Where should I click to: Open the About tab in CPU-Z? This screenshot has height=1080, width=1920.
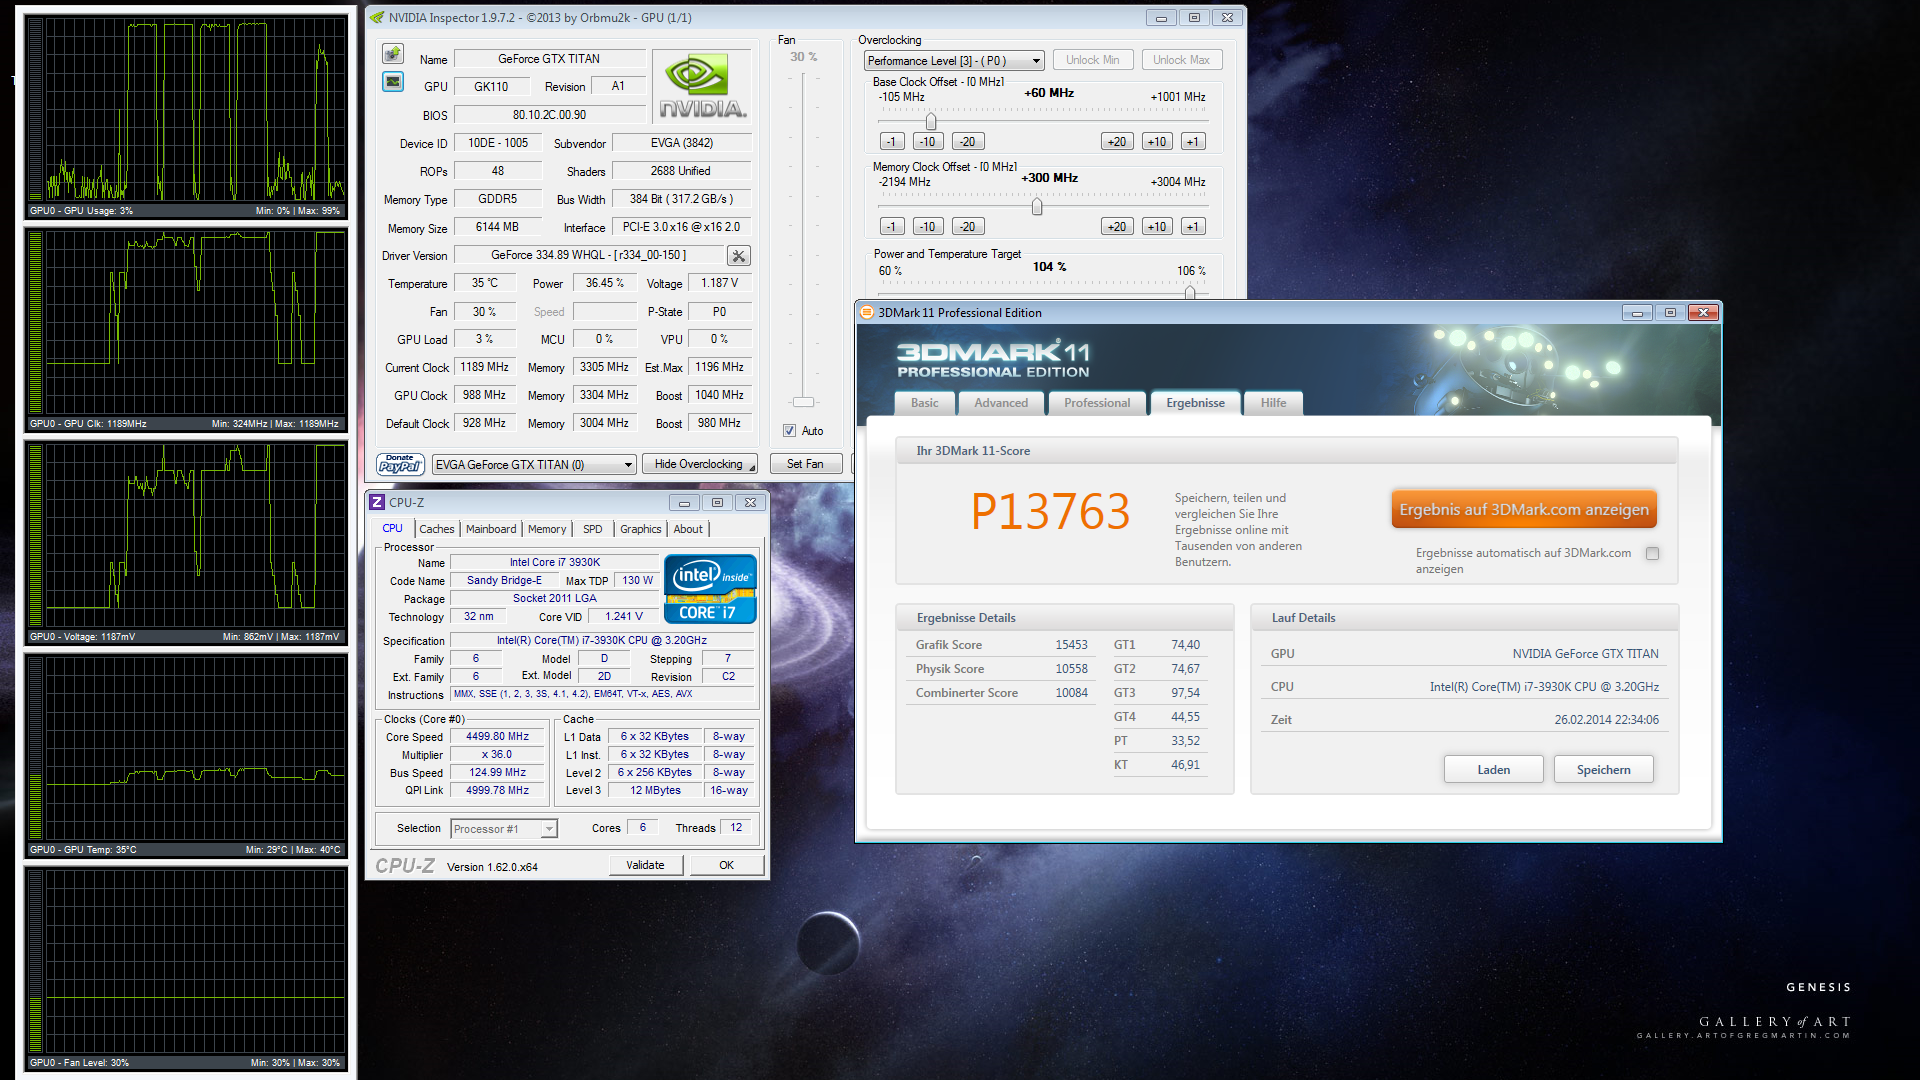tap(688, 529)
